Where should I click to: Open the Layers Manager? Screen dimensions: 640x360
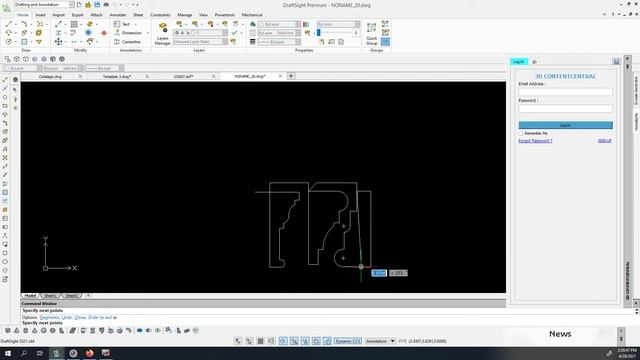(x=162, y=34)
